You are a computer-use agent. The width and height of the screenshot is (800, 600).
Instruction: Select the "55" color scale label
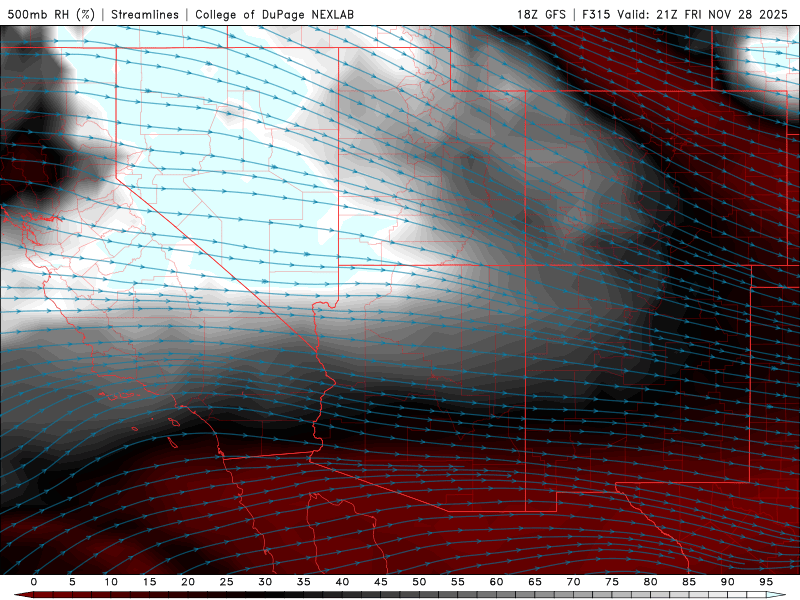458,582
